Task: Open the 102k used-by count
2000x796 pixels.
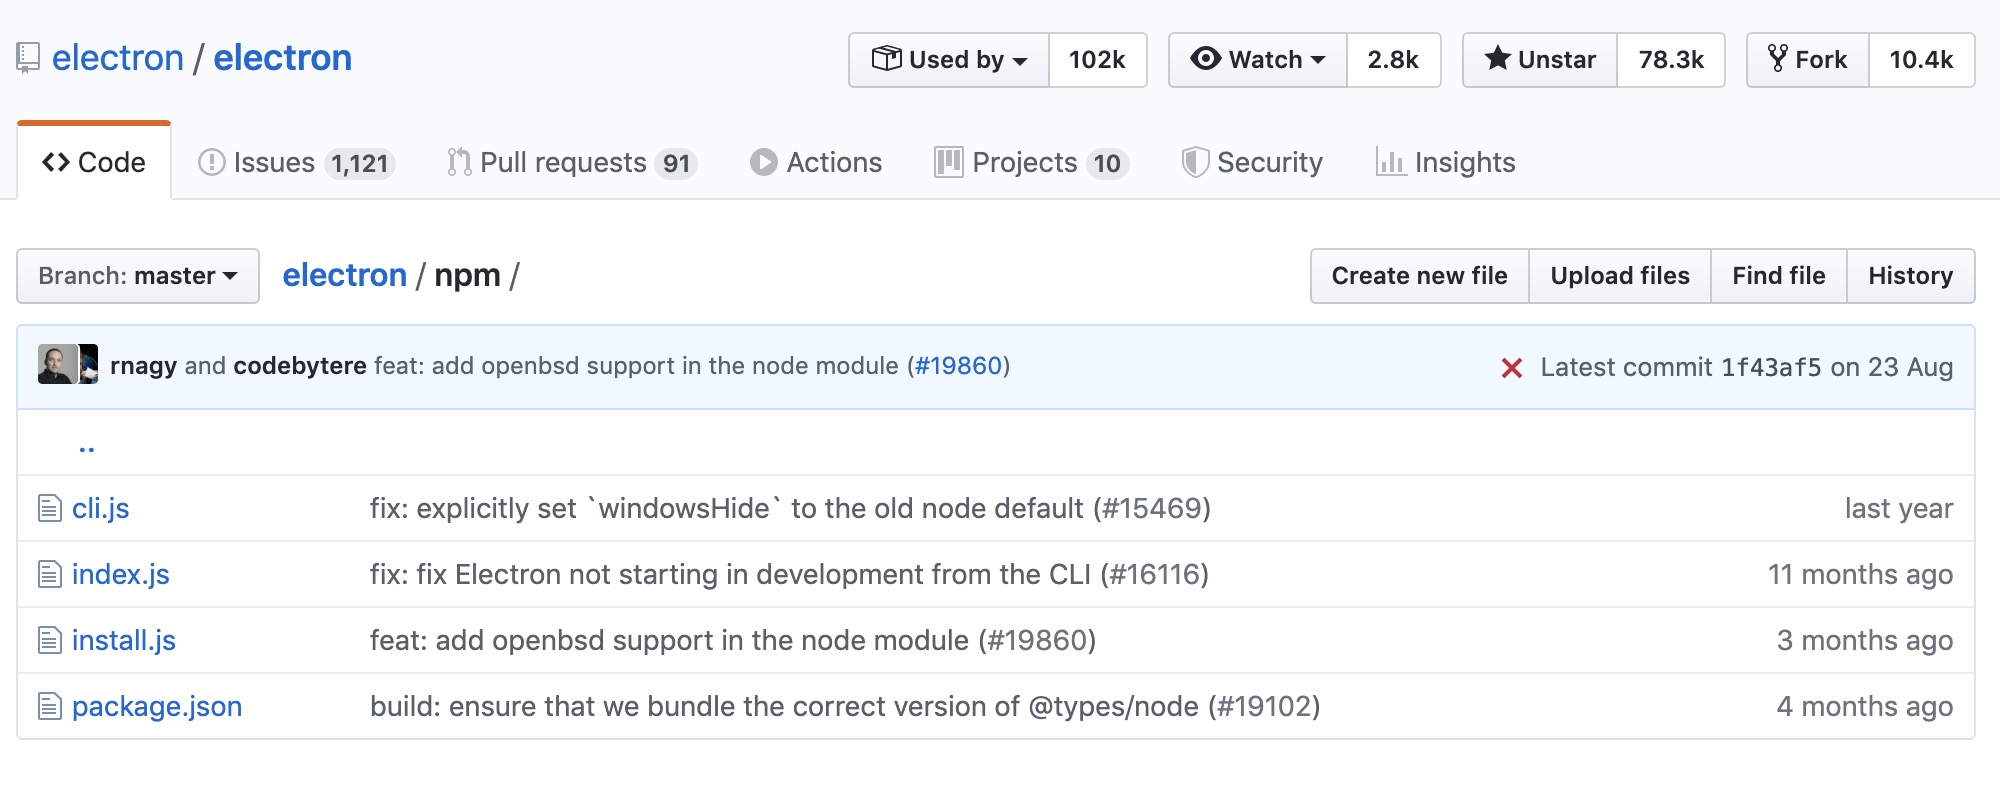Action: 1097,60
